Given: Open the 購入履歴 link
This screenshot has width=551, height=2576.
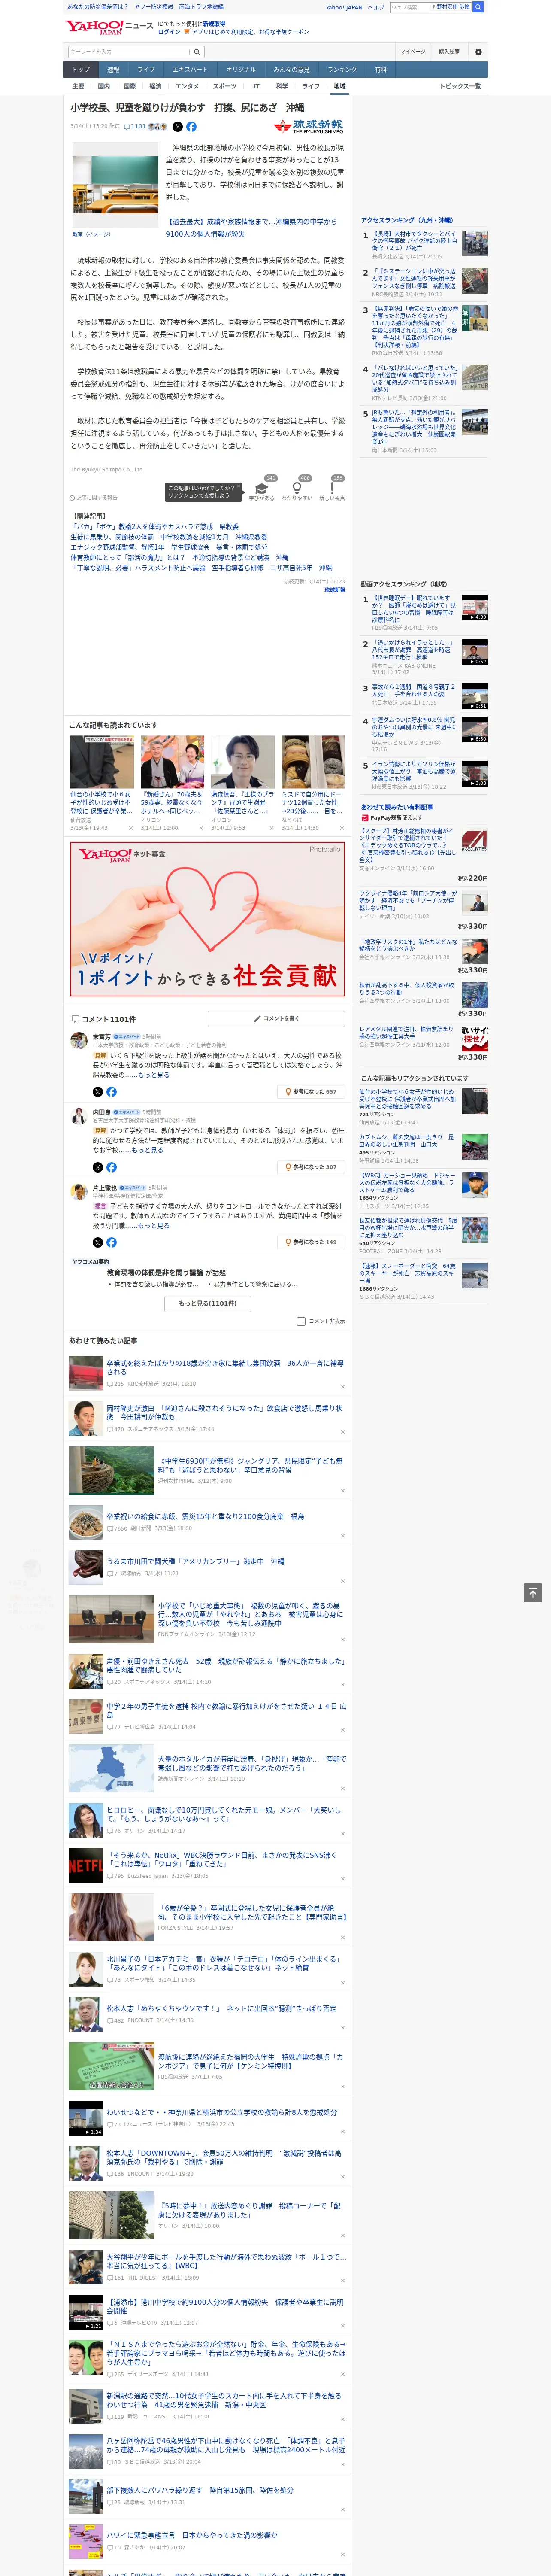Looking at the screenshot, I should [x=449, y=52].
